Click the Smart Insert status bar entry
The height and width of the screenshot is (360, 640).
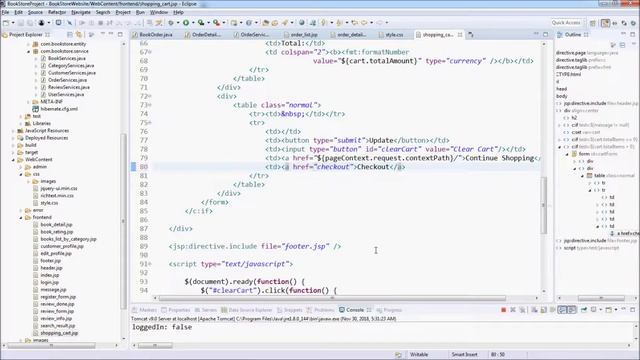click(x=464, y=354)
